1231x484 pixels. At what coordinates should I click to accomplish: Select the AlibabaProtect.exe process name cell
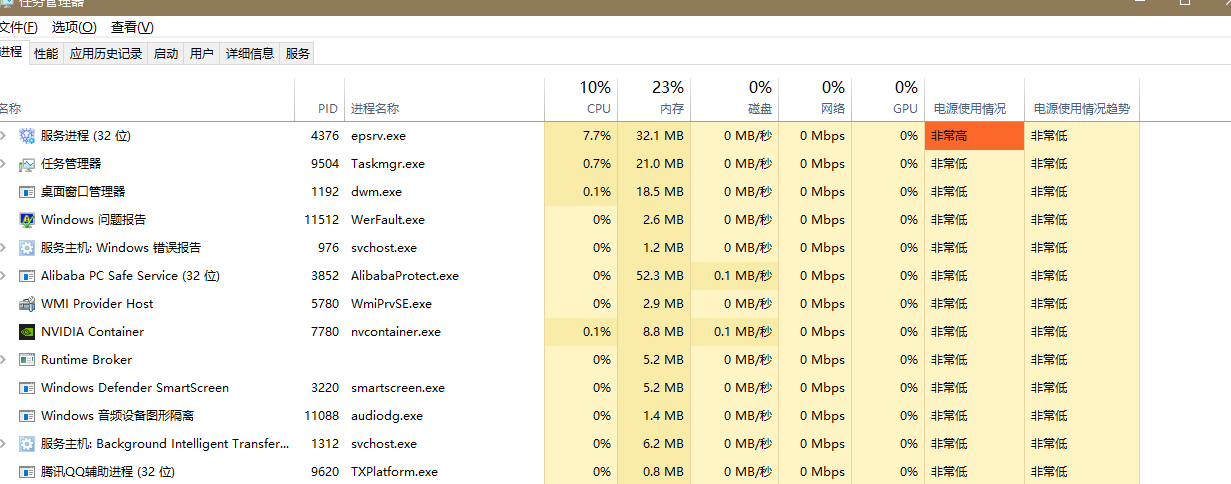tap(445, 276)
